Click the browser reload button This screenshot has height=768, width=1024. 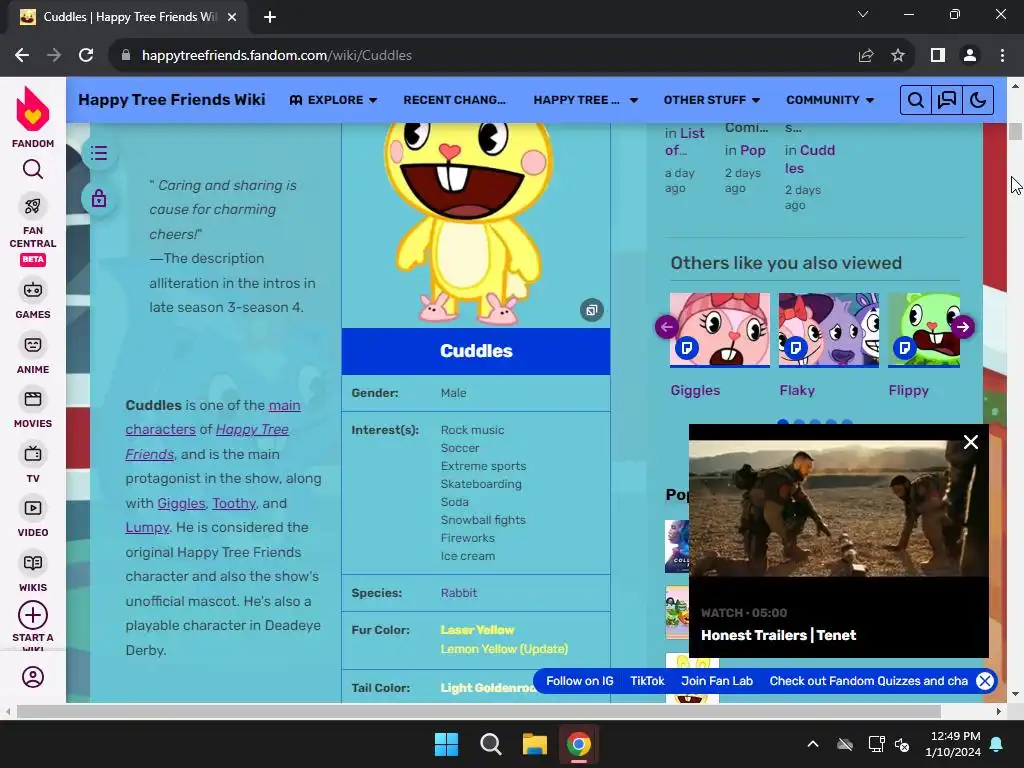point(86,55)
